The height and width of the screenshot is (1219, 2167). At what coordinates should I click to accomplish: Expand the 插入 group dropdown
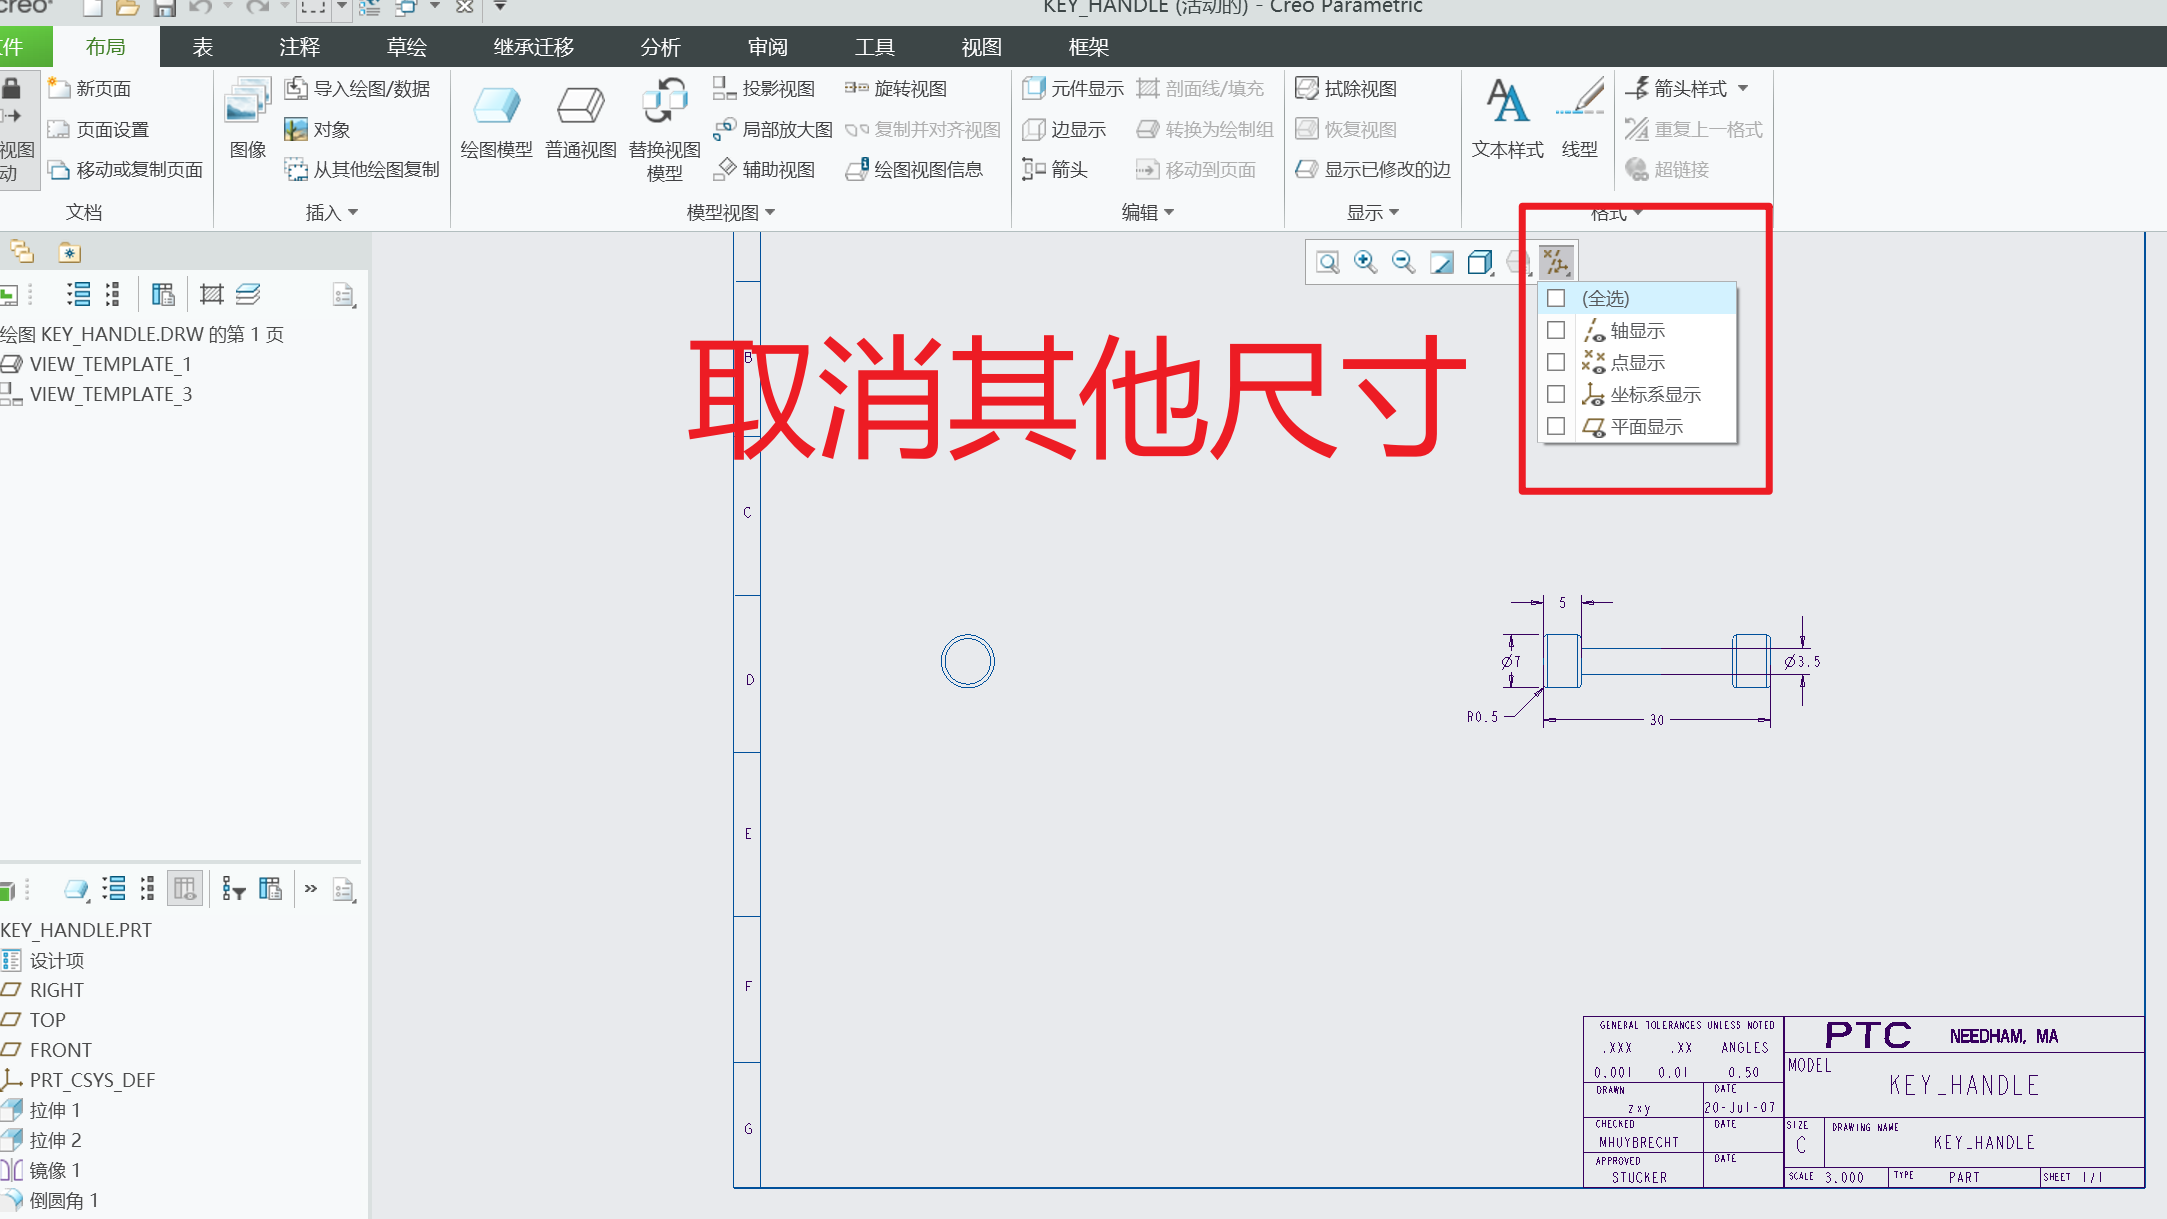tap(355, 212)
